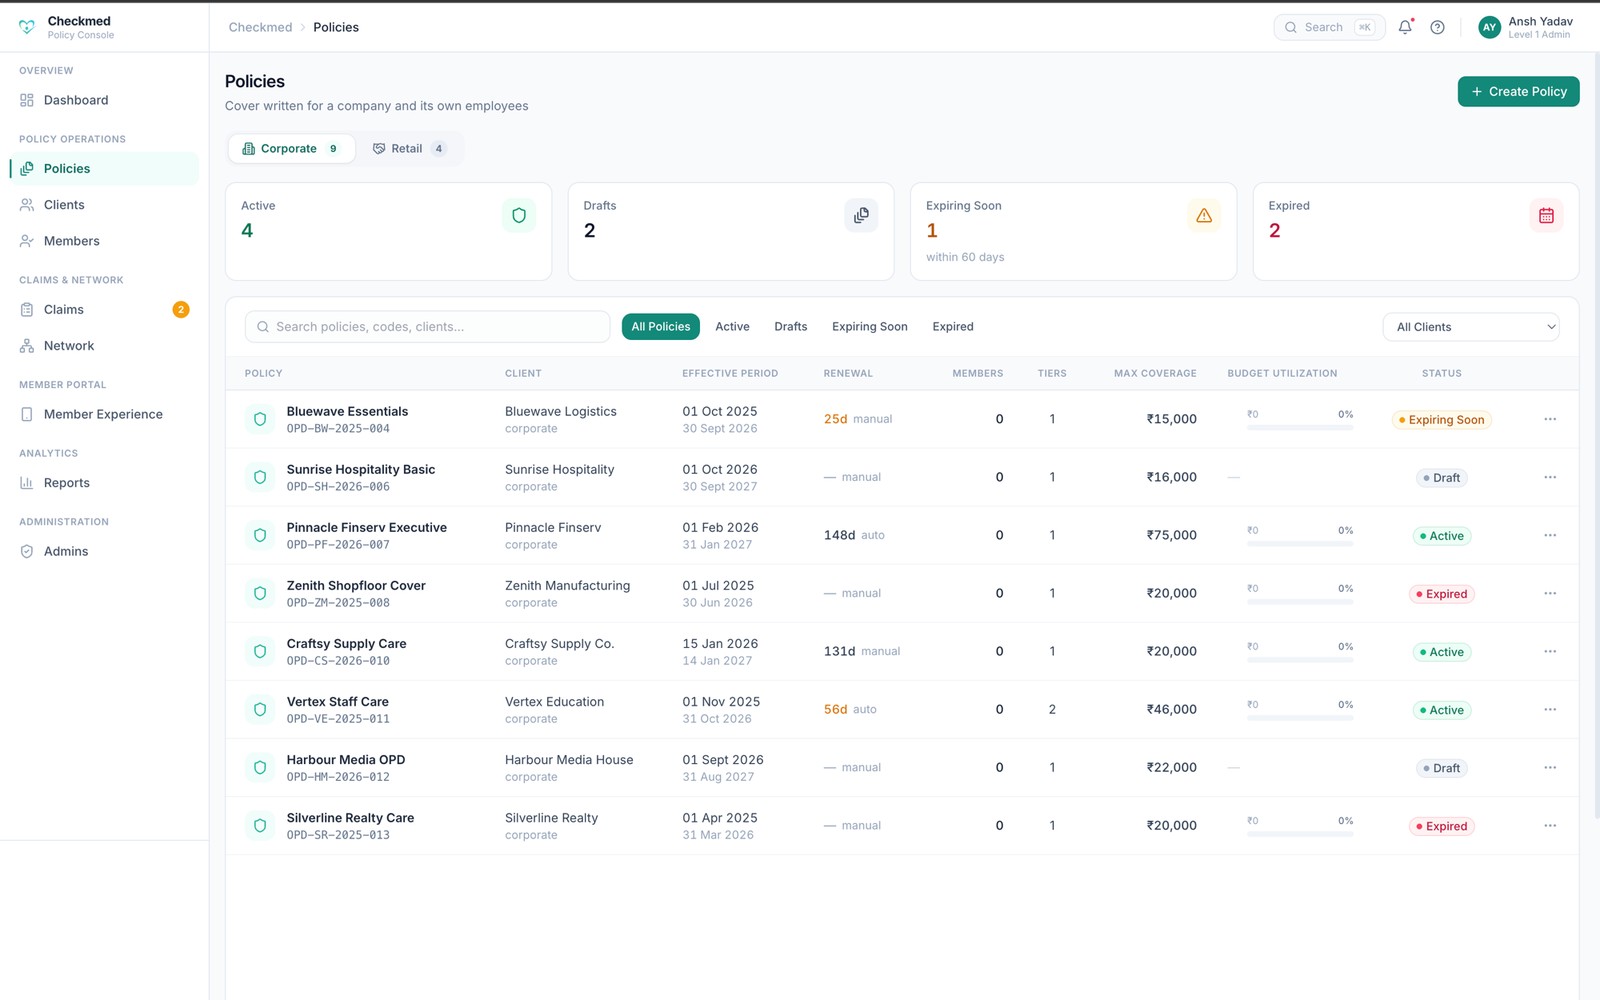This screenshot has height=1000, width=1600.
Task: Open the Member Experience page
Action: pyautogui.click(x=104, y=414)
